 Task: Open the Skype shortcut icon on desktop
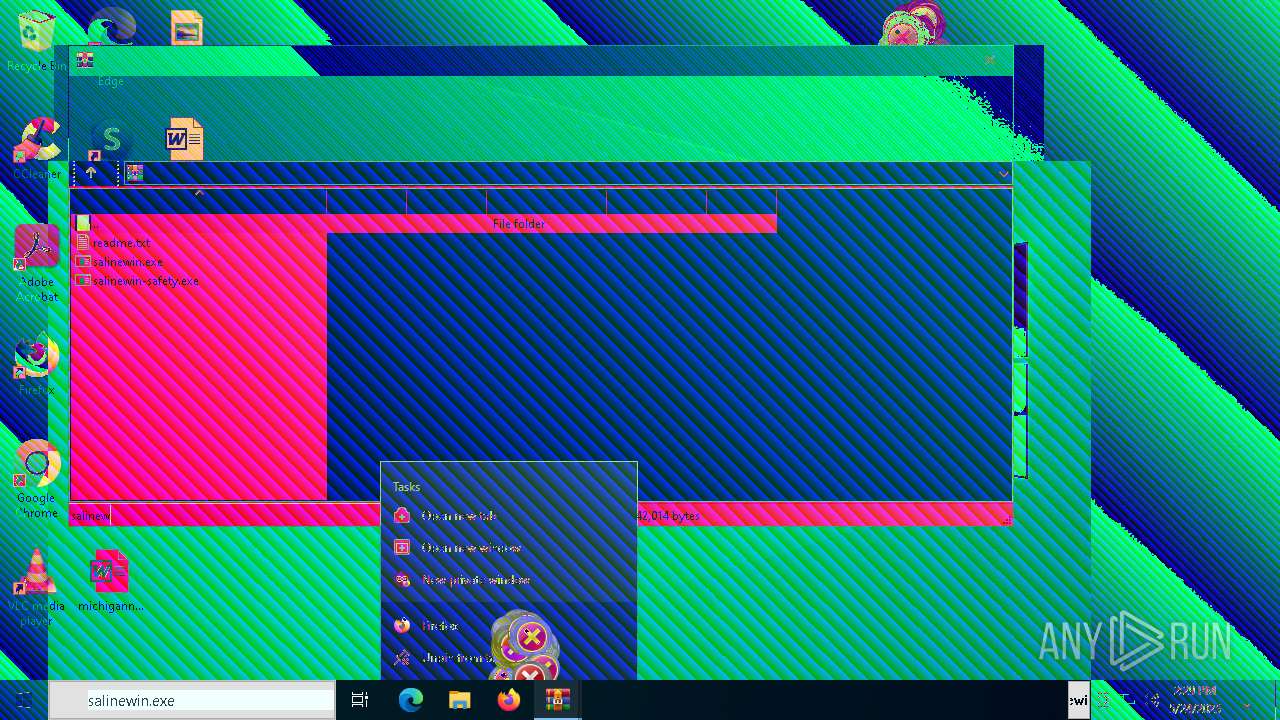pyautogui.click(x=111, y=139)
